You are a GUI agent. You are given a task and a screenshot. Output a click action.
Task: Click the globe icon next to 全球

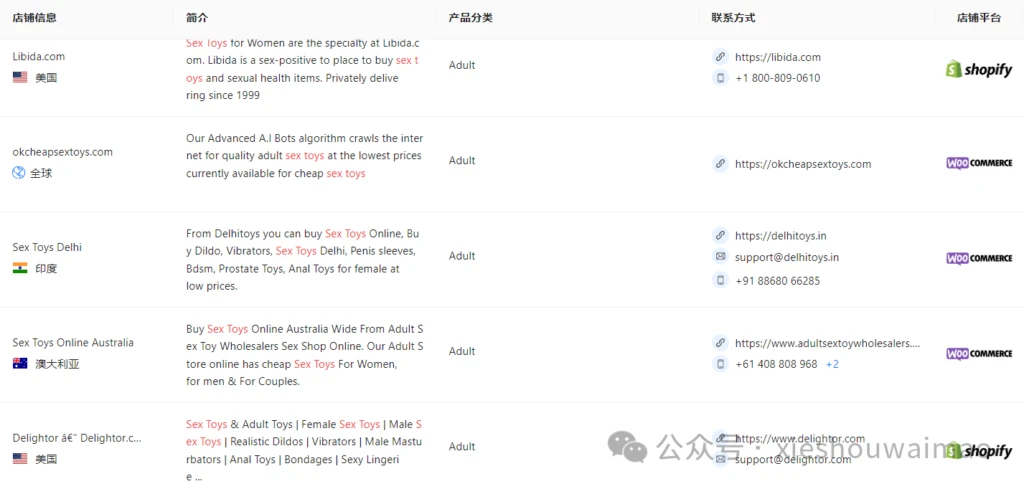tap(19, 173)
